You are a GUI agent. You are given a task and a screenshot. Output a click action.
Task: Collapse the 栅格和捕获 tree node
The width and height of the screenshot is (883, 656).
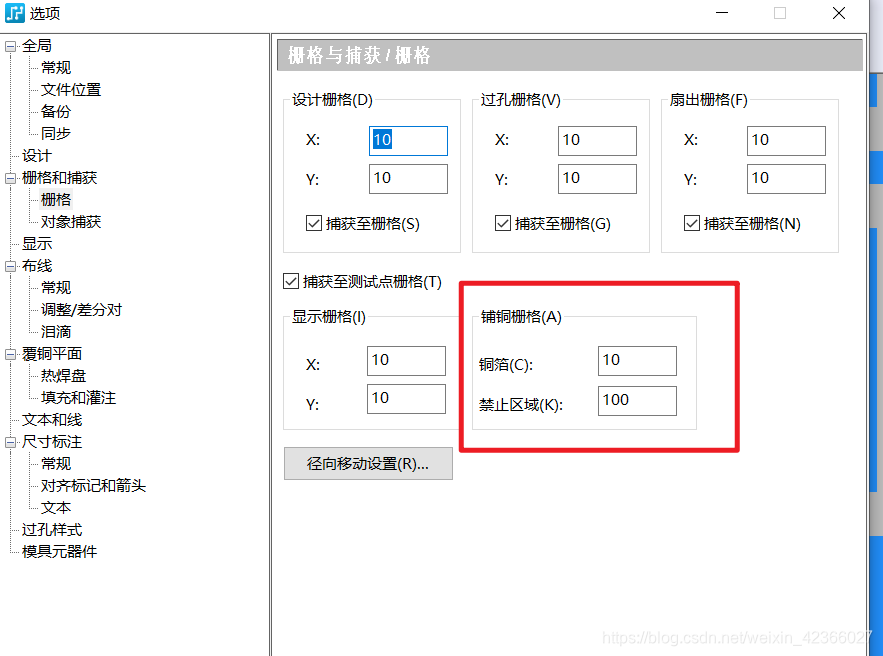(10, 178)
